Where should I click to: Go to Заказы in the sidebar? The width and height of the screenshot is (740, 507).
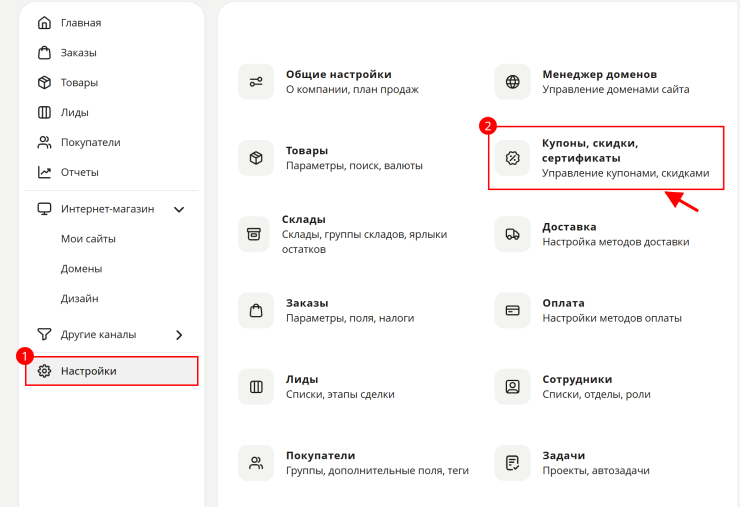pyautogui.click(x=78, y=52)
